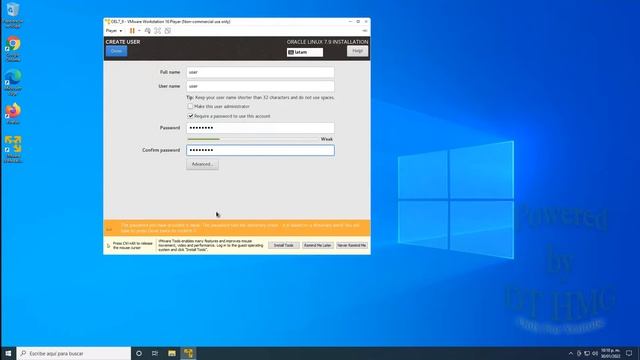The width and height of the screenshot is (640, 360).
Task: Click the blue Done button
Action: 116,51
